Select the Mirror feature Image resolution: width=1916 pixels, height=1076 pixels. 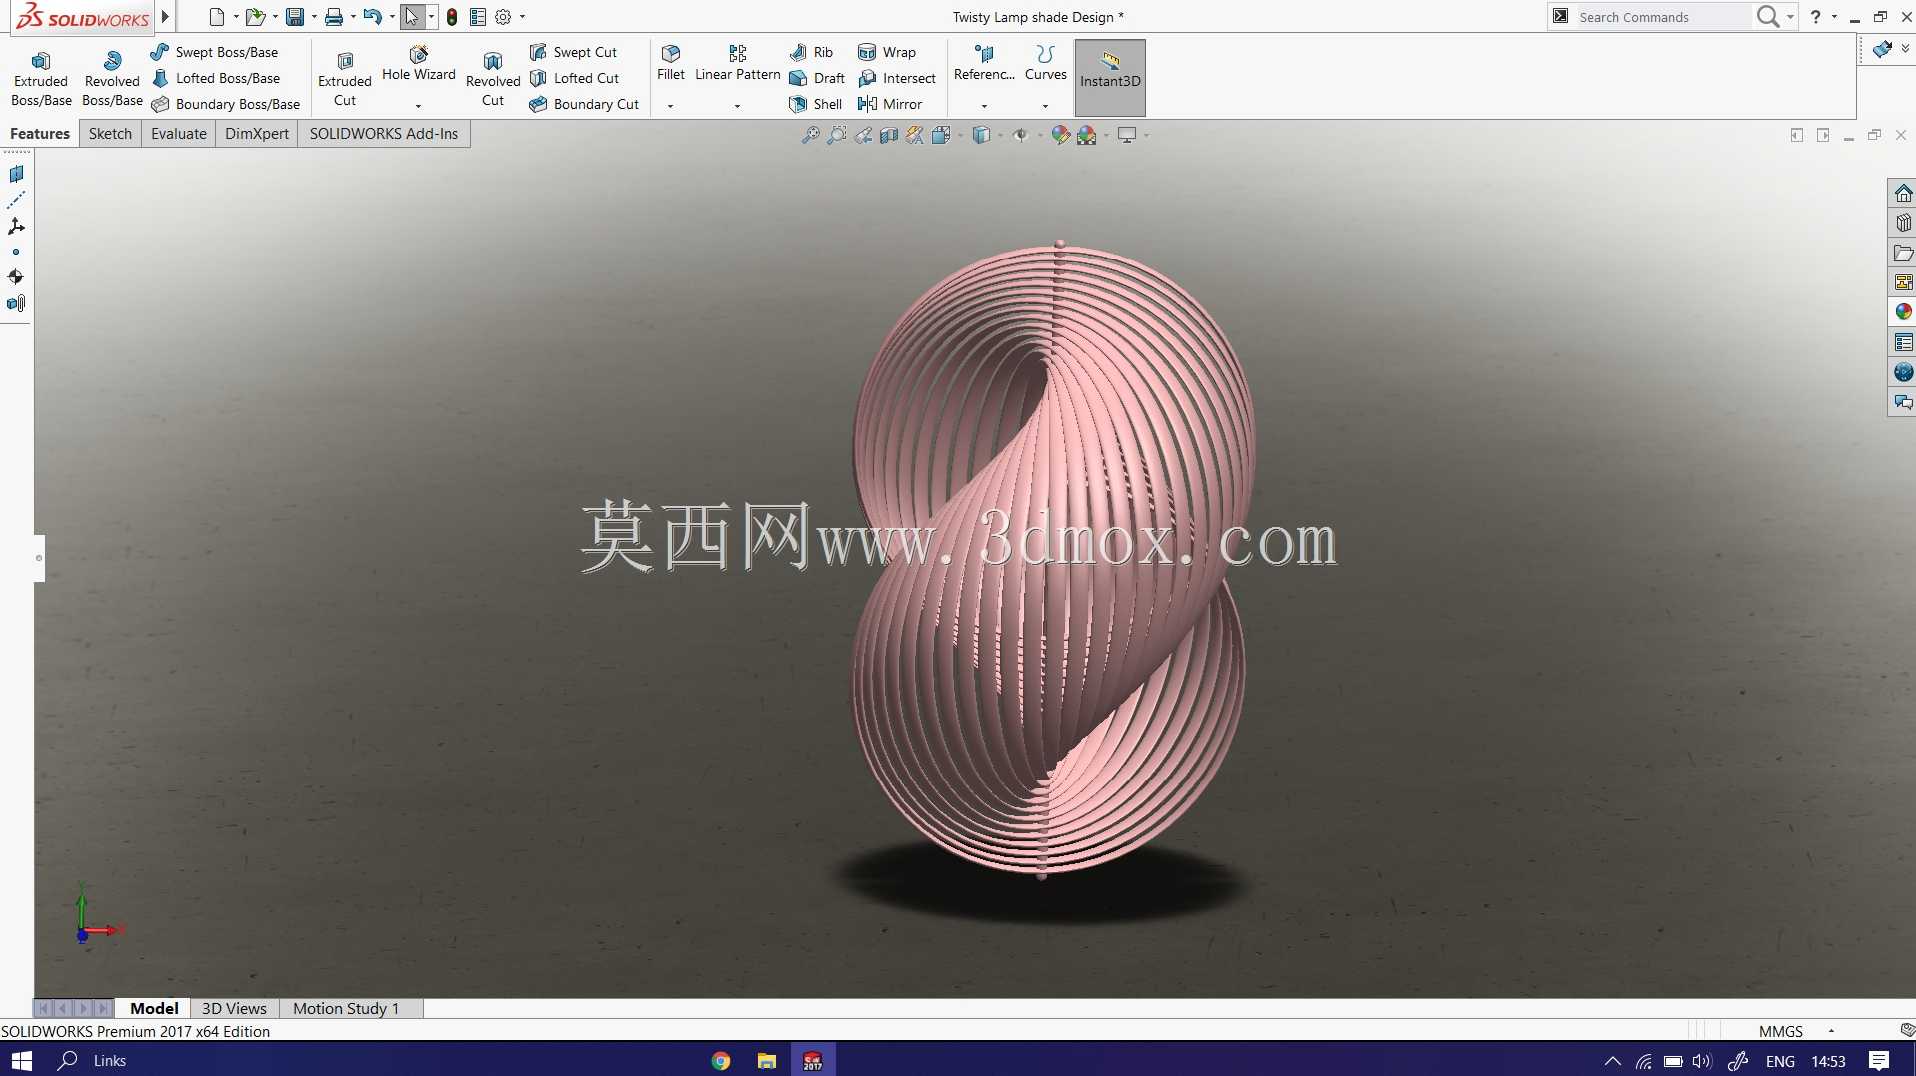point(890,104)
